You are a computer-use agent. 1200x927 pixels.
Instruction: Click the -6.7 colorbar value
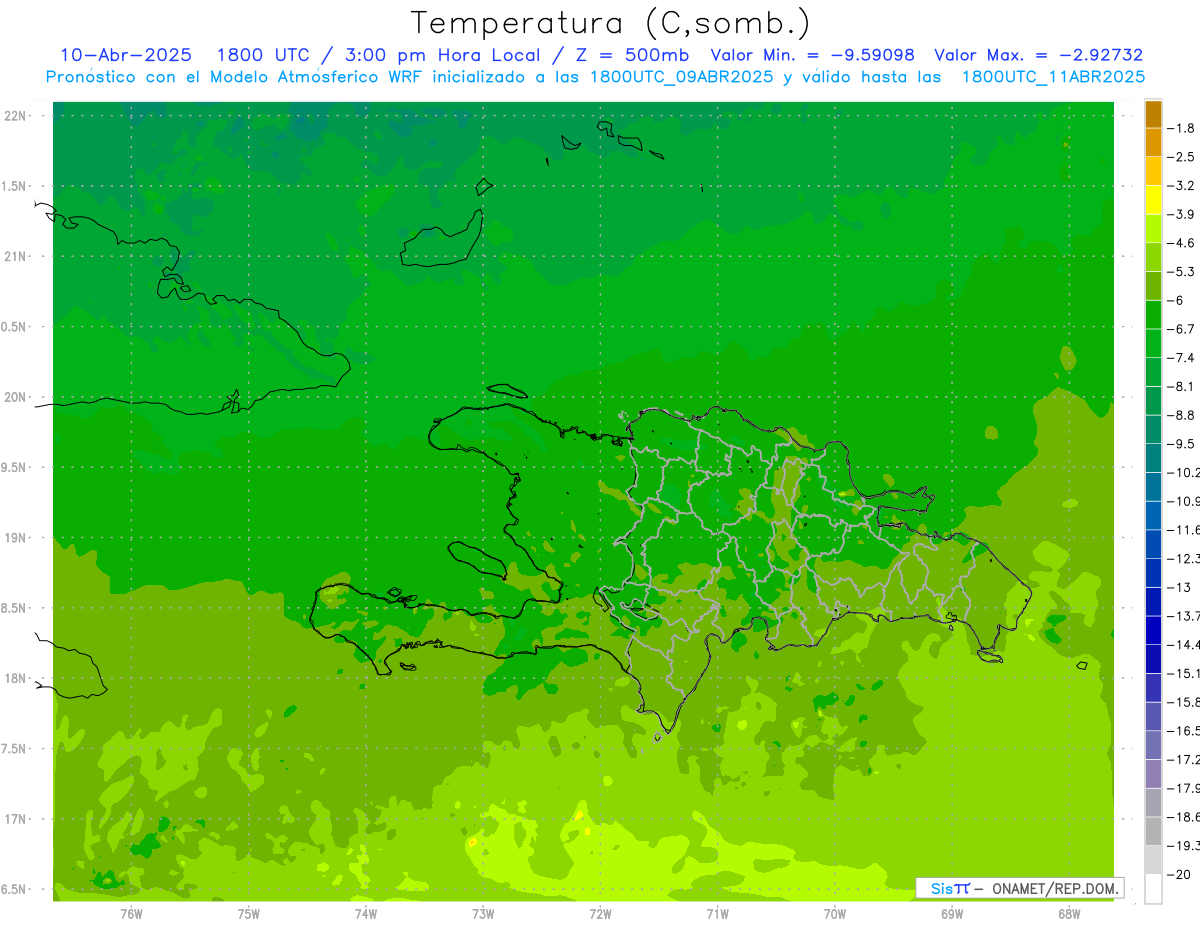point(1182,329)
